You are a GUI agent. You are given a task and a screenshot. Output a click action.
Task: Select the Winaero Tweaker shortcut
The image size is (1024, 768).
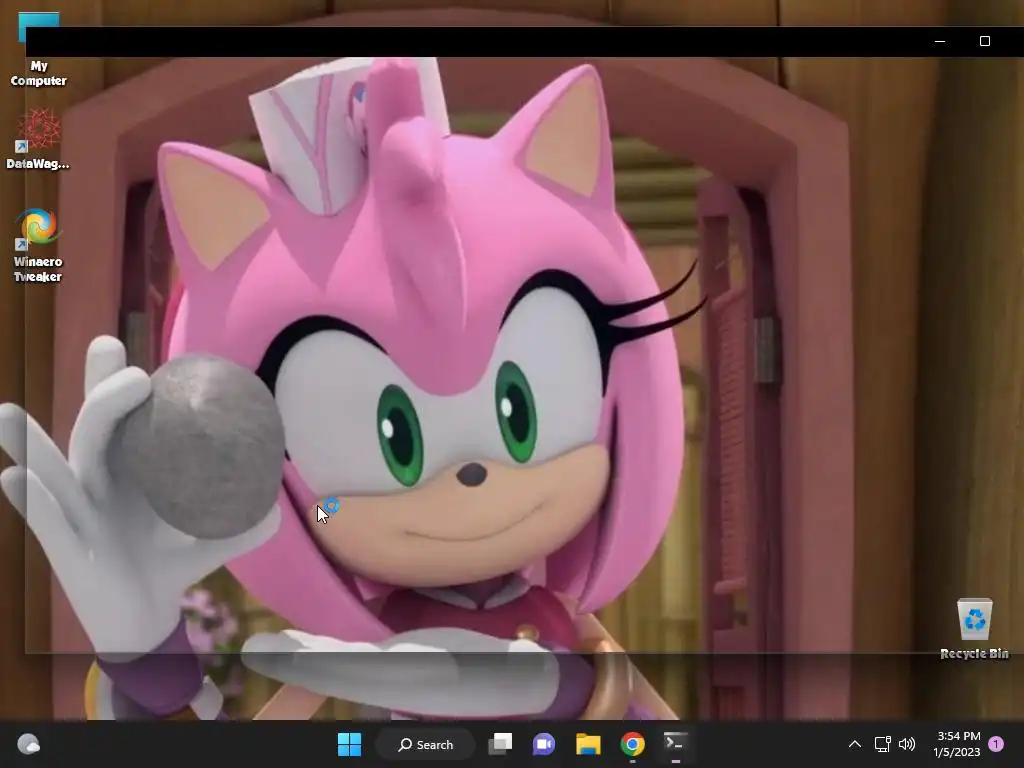tap(38, 245)
